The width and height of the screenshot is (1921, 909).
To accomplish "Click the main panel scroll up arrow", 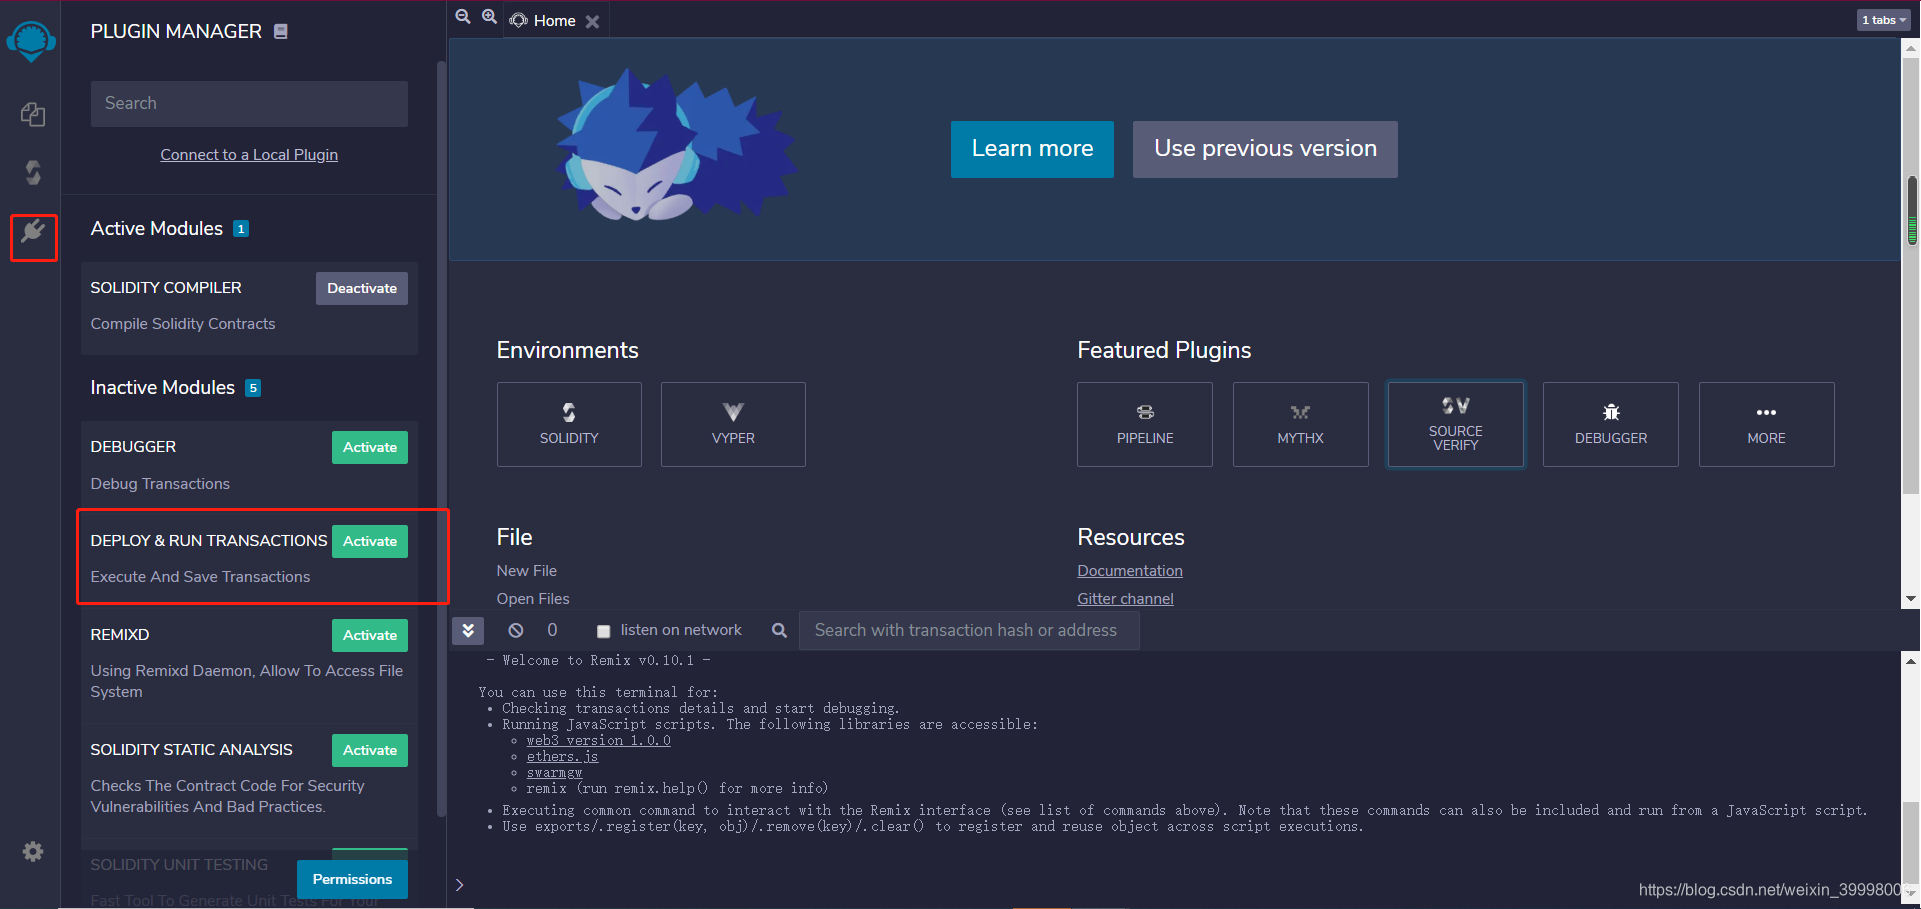I will click(1911, 46).
